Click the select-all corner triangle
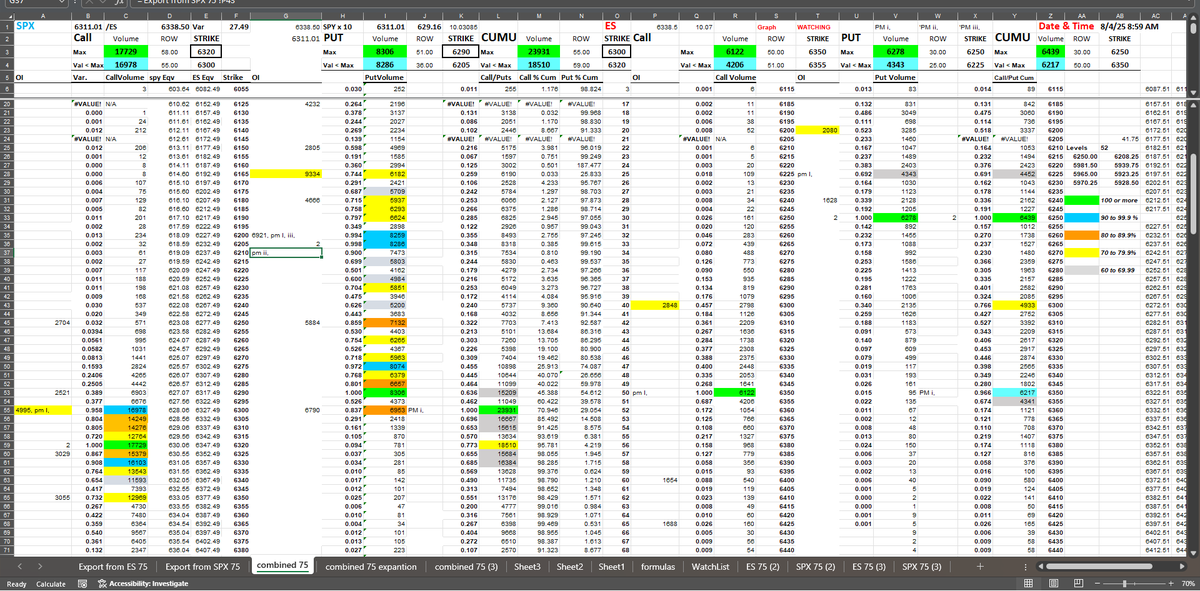 click(6, 14)
